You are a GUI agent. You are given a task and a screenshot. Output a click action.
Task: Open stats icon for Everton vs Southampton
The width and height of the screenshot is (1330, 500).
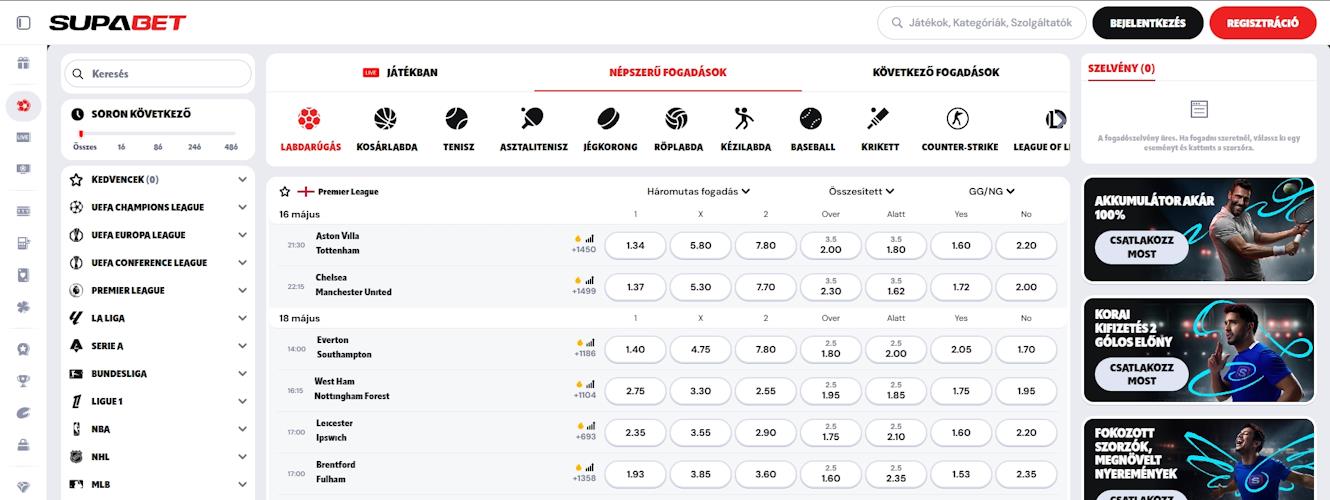pos(590,342)
